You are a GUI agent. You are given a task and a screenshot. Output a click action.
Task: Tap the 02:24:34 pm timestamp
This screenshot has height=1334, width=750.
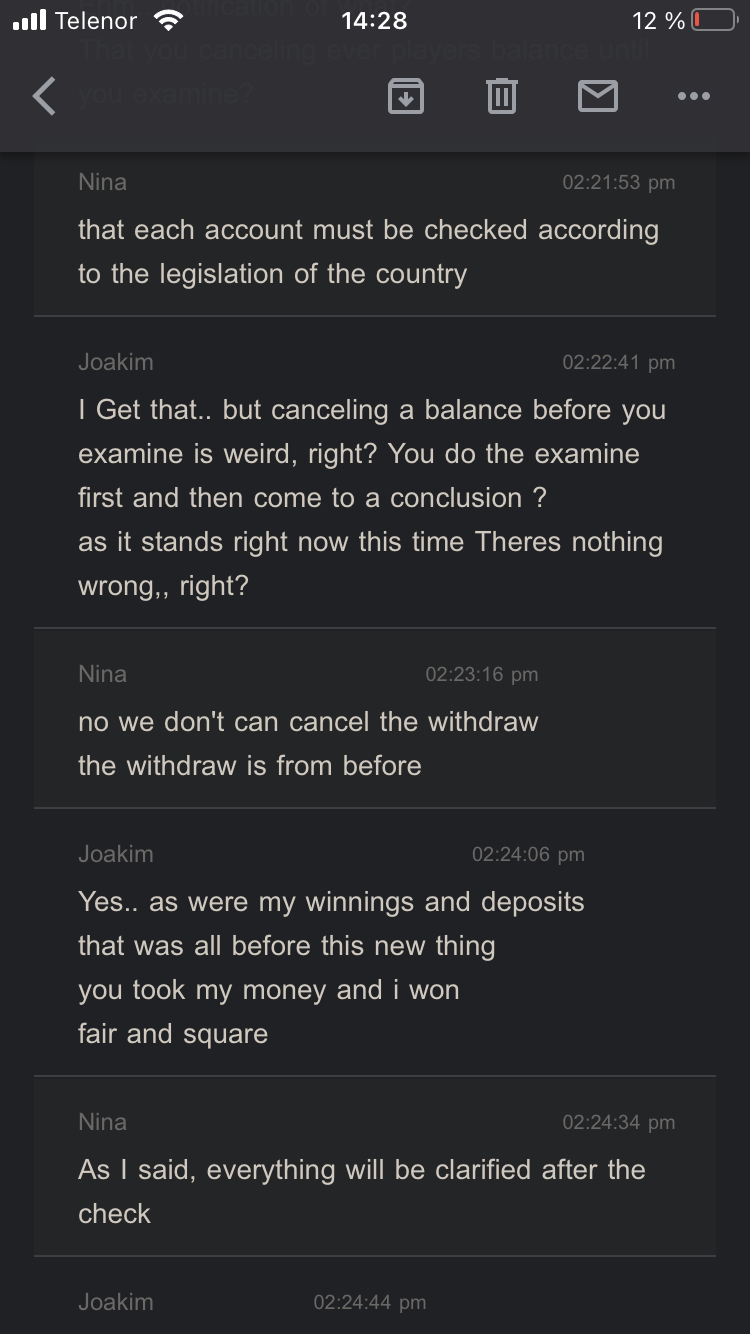pos(618,1122)
